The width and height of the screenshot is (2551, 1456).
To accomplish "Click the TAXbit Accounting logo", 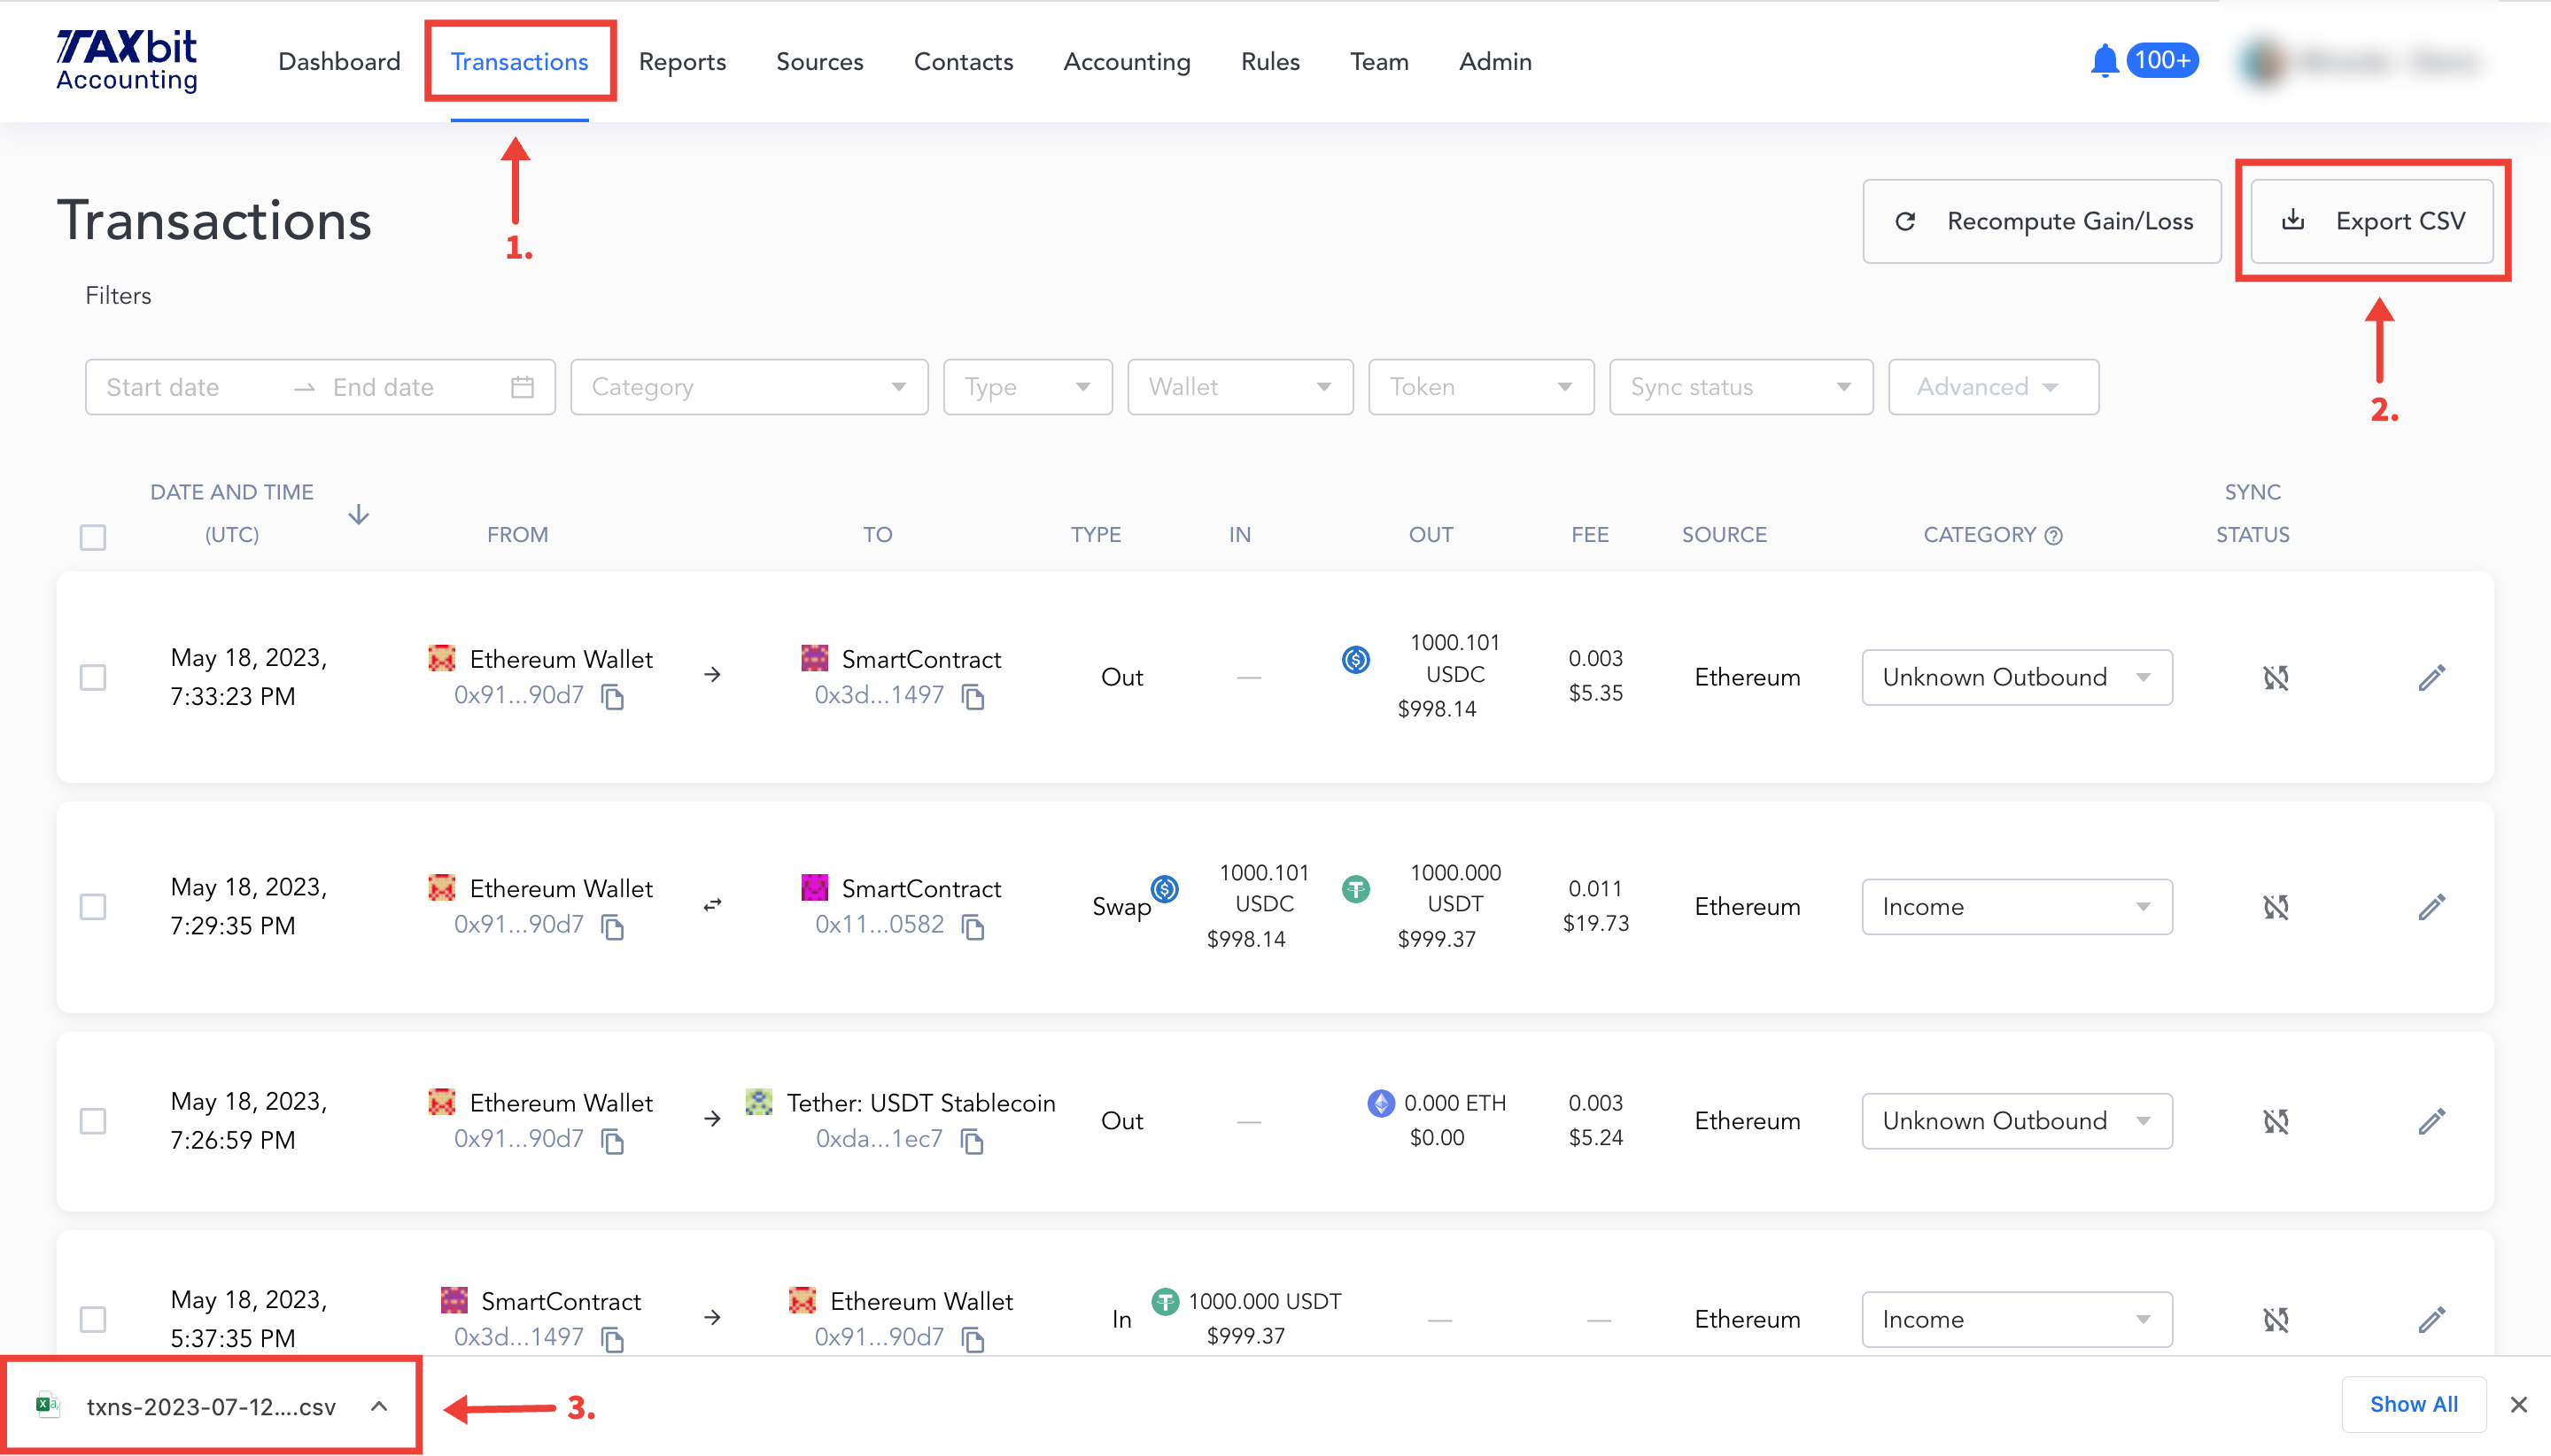I will (127, 61).
